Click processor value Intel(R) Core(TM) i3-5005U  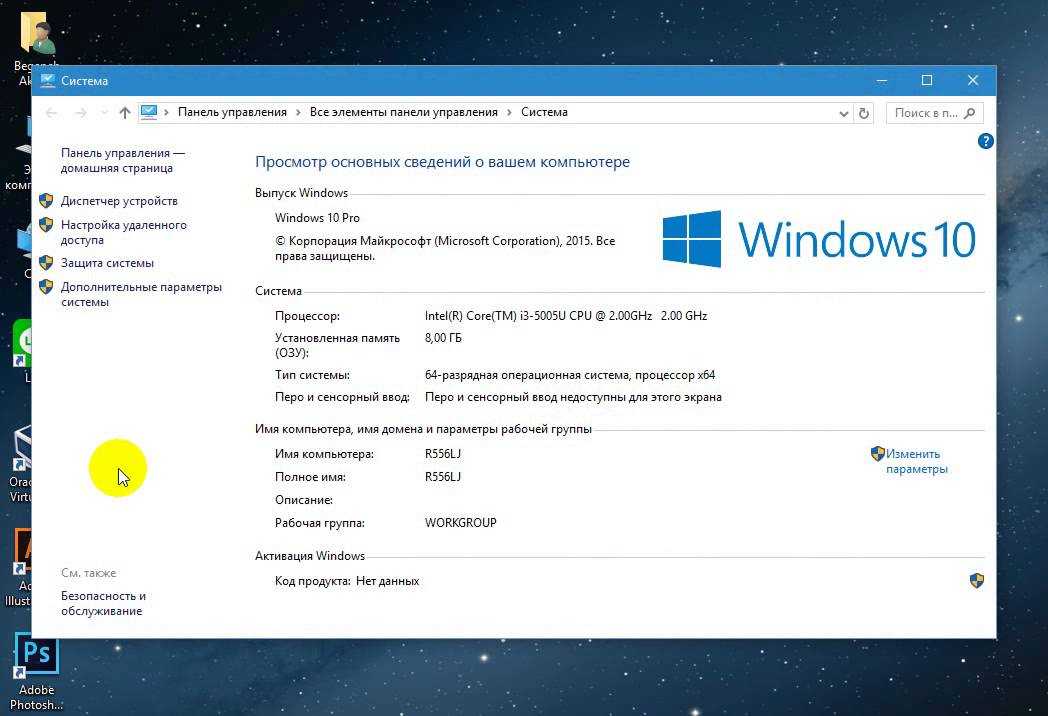pos(565,316)
